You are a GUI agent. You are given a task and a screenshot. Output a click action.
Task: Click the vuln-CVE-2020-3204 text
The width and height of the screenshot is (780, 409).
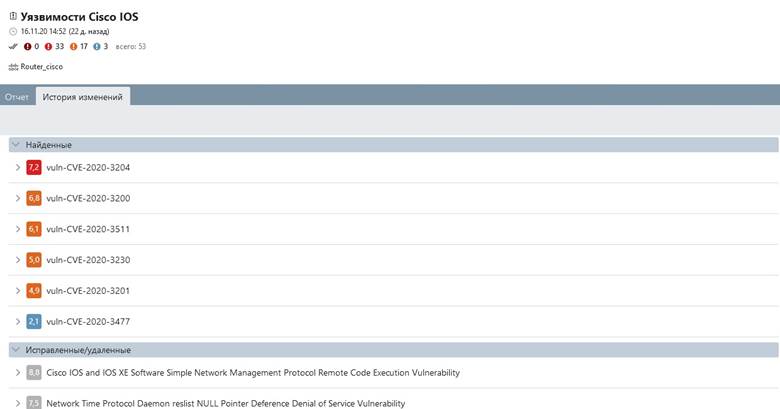tap(88, 168)
